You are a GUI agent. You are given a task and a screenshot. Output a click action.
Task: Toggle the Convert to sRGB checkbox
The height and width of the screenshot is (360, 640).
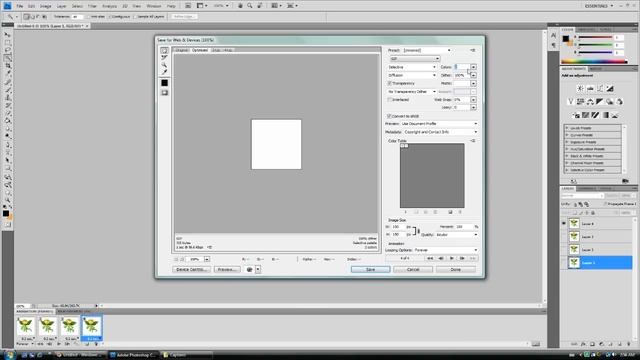[389, 116]
